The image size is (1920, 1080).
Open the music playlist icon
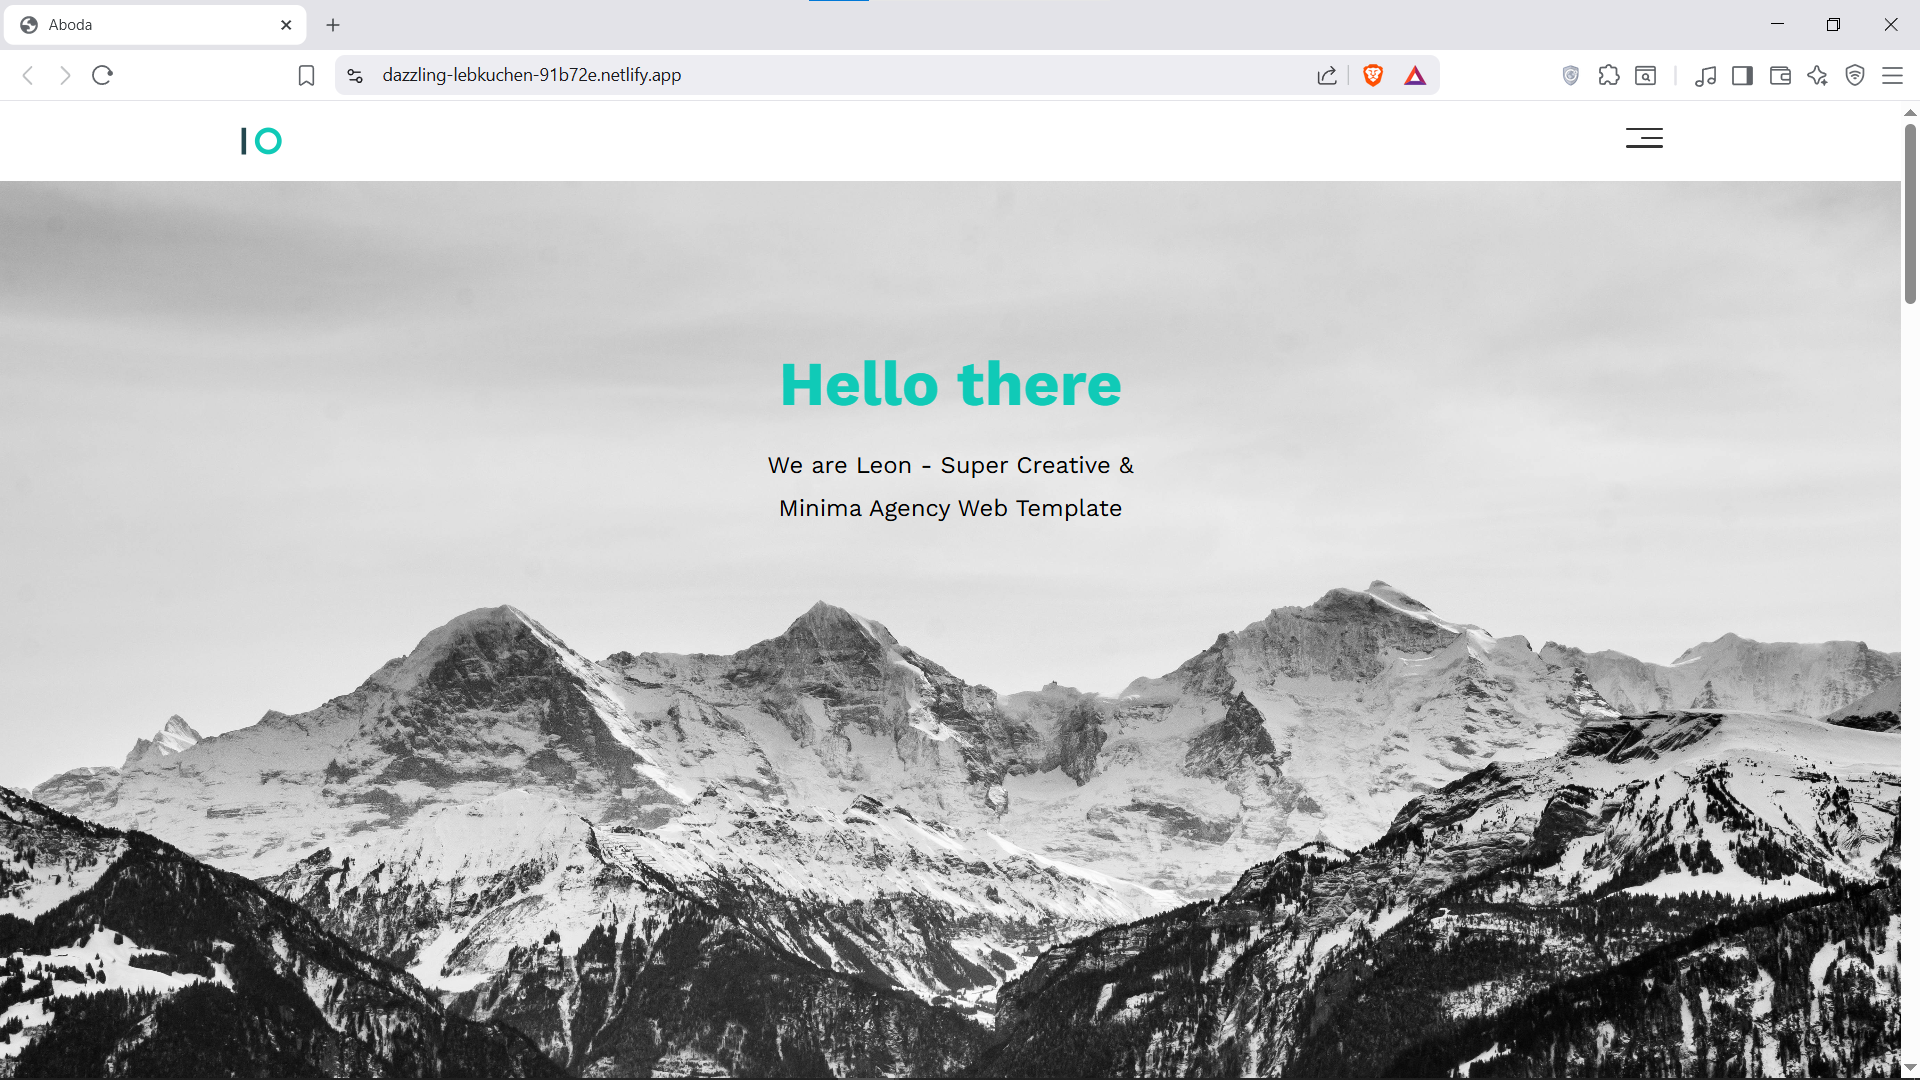point(1705,75)
